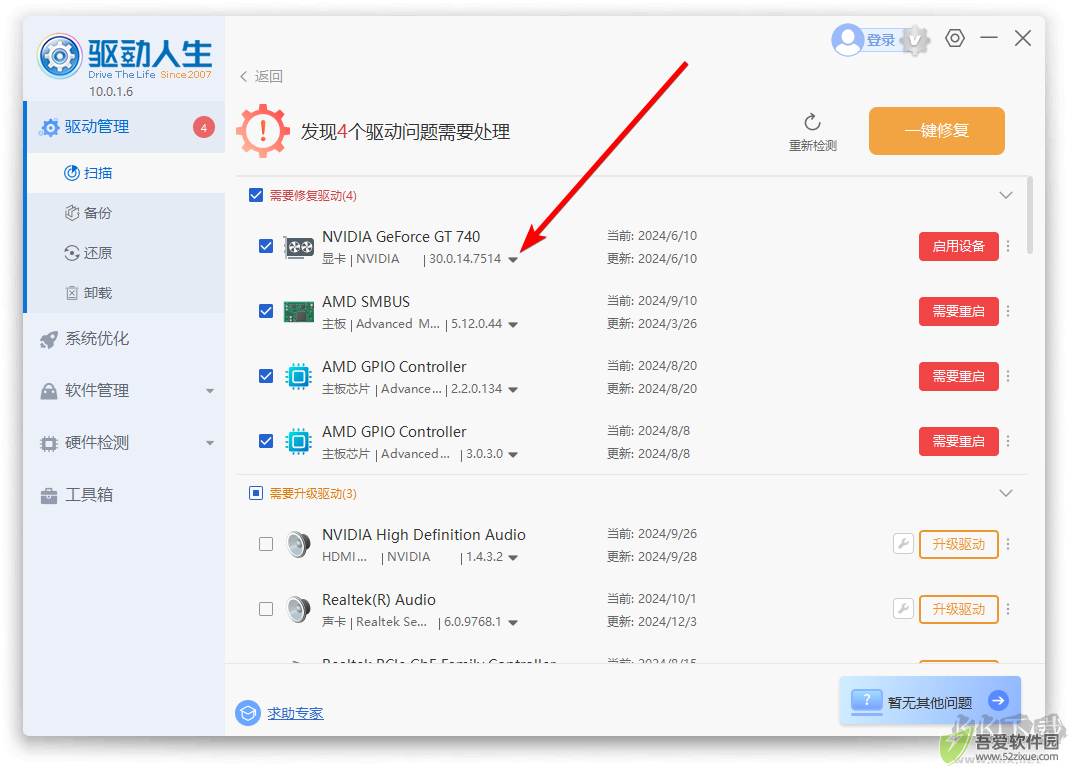Open the 2.2.0.134 version dropdown
1068x766 pixels.
(513, 389)
